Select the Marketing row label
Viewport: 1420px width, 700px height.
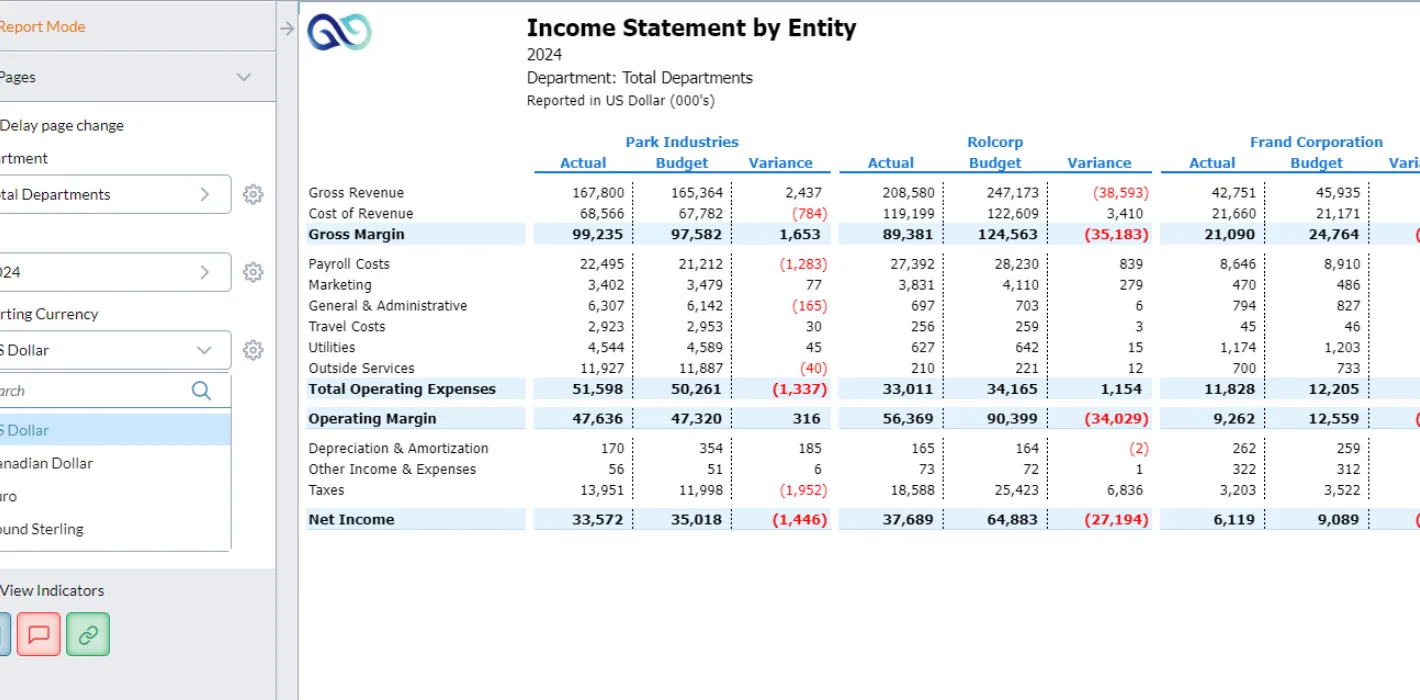click(x=340, y=285)
